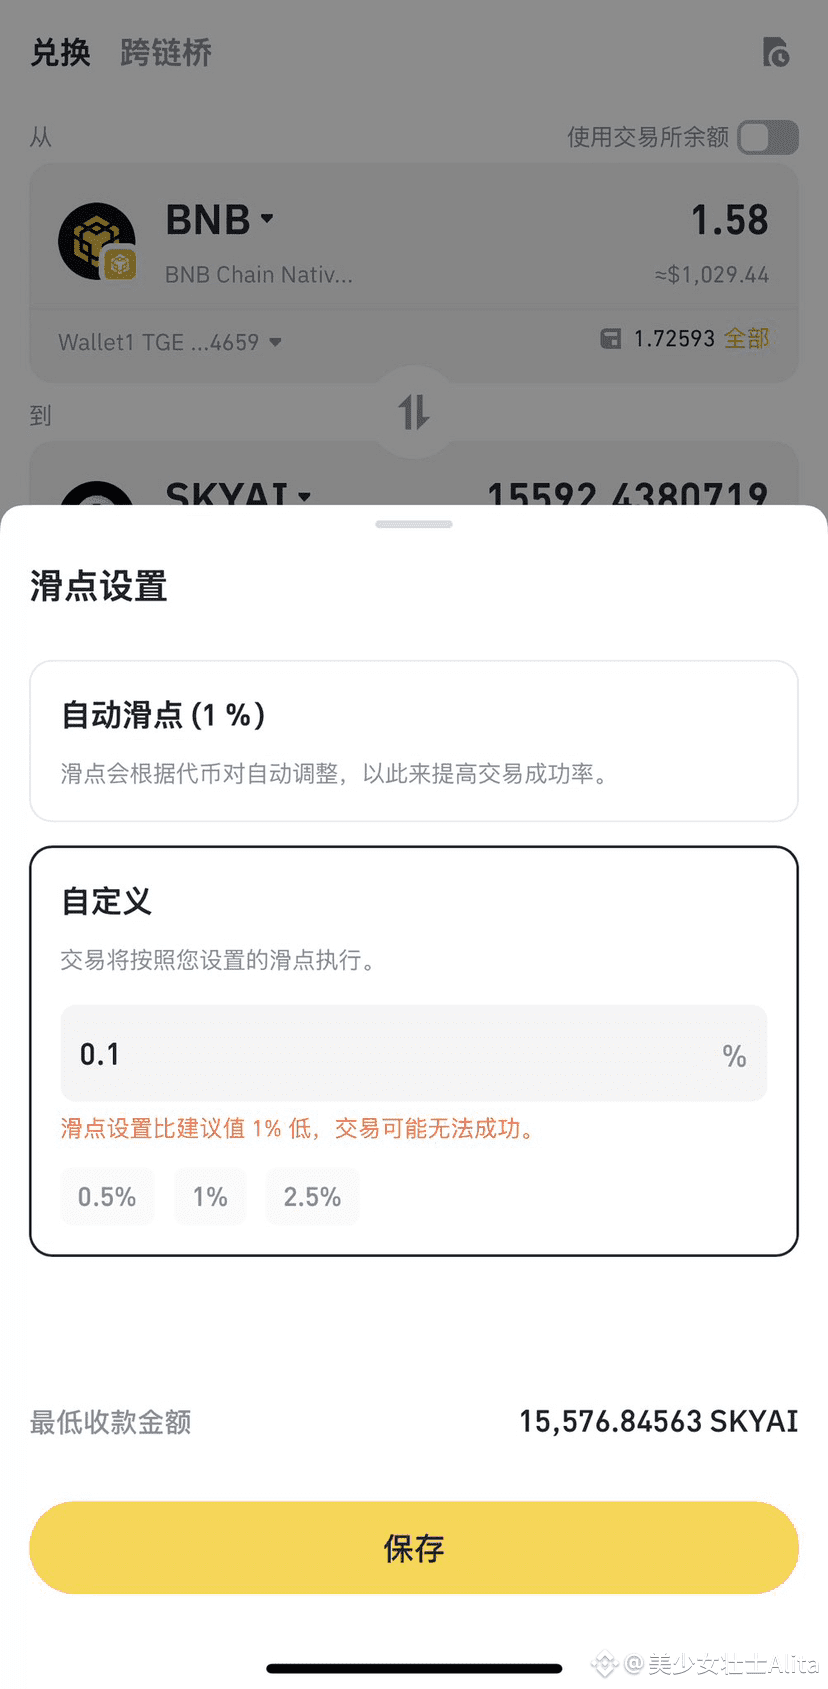Expand the Wallet1 TGE ...4659 selector
The height and width of the screenshot is (1689, 828).
(170, 342)
